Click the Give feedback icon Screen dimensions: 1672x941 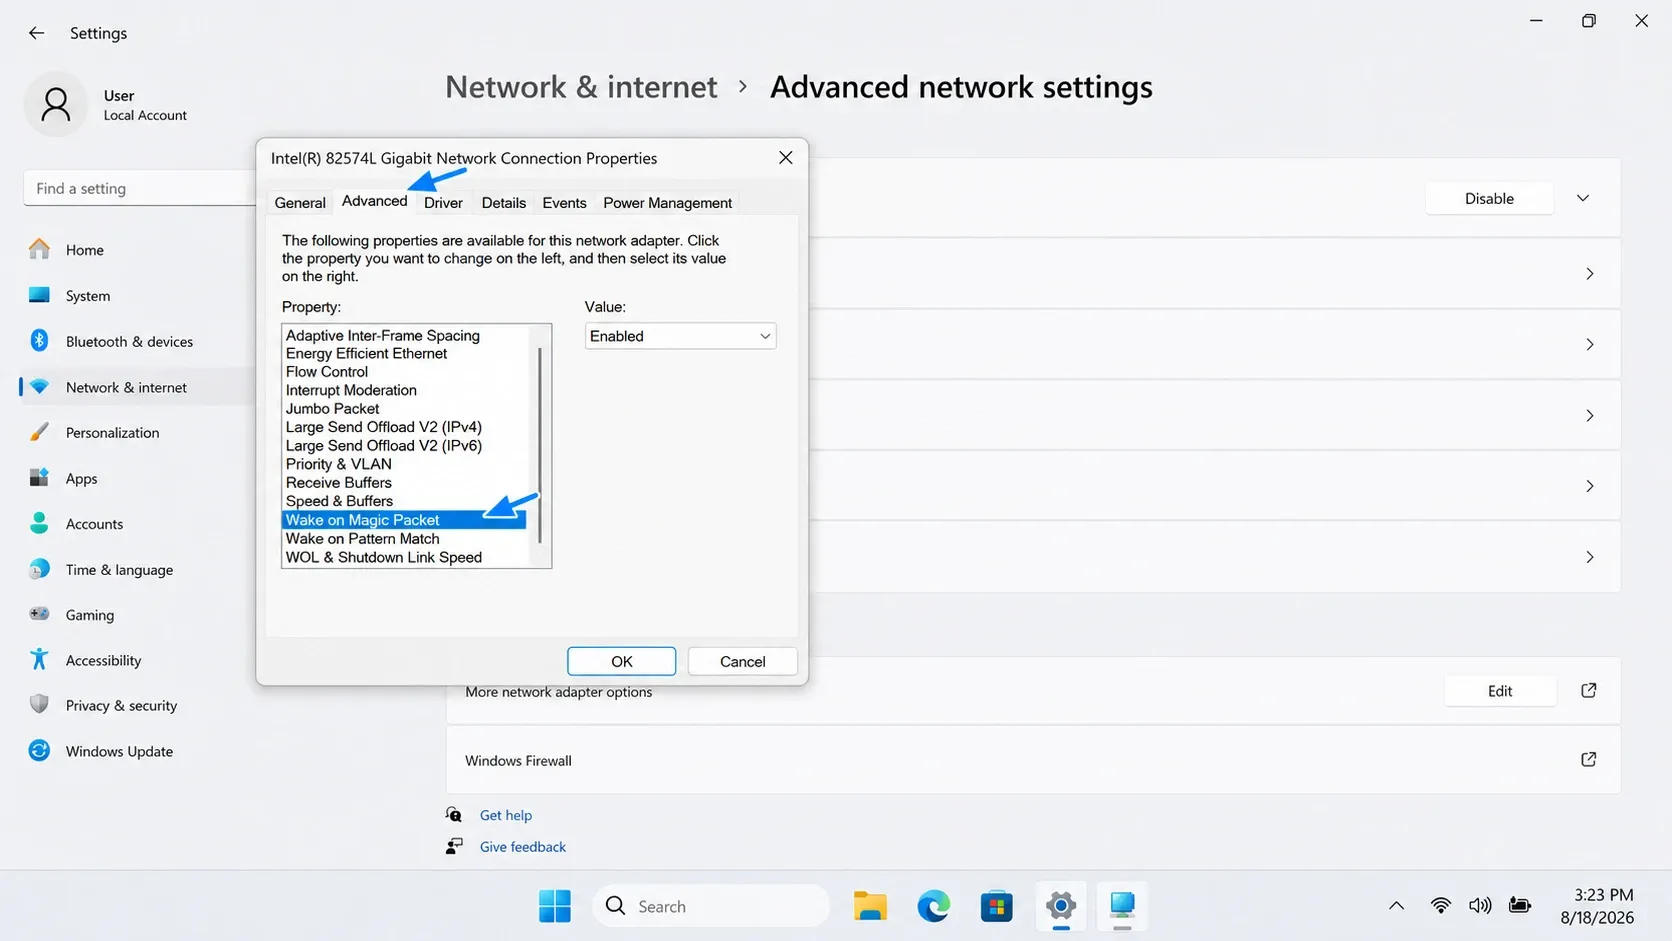(454, 846)
